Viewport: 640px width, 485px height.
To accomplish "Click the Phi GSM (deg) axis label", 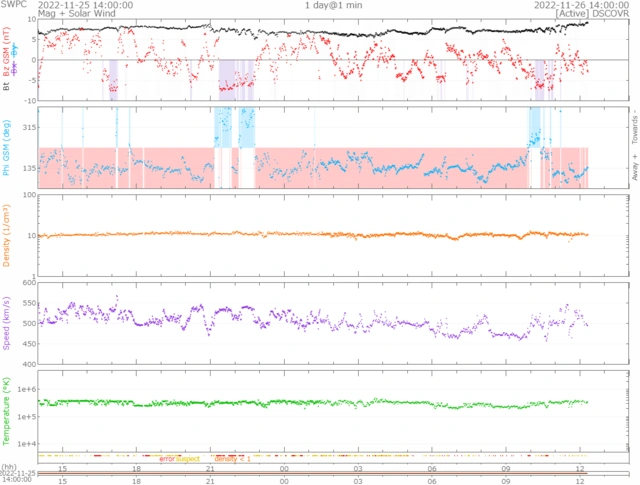I will click(6, 148).
